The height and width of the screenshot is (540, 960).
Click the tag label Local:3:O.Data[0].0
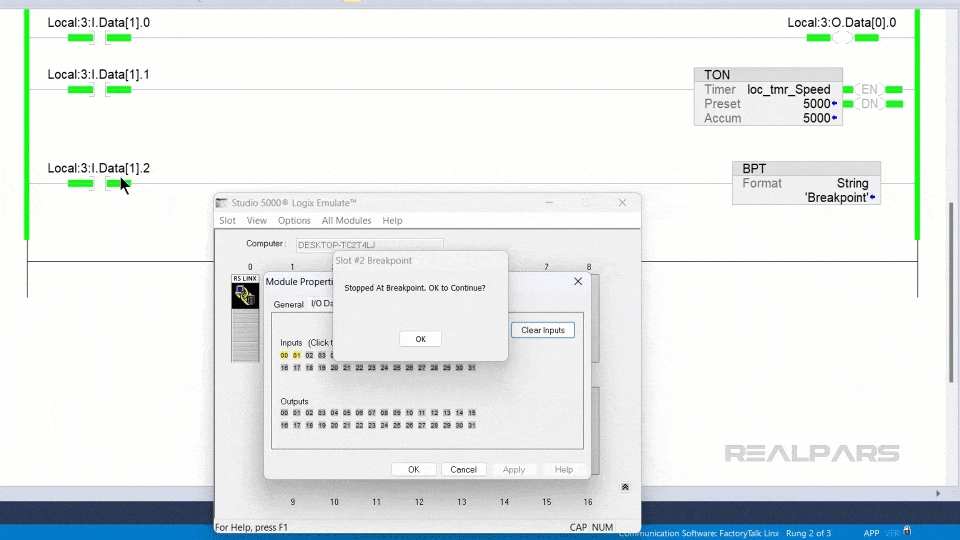coord(842,23)
